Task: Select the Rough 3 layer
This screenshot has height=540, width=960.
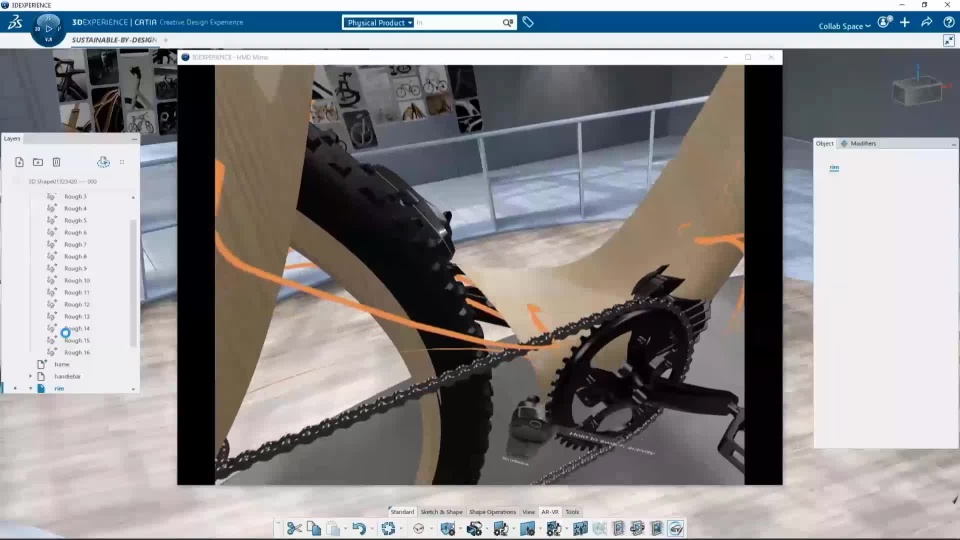Action: pos(75,197)
